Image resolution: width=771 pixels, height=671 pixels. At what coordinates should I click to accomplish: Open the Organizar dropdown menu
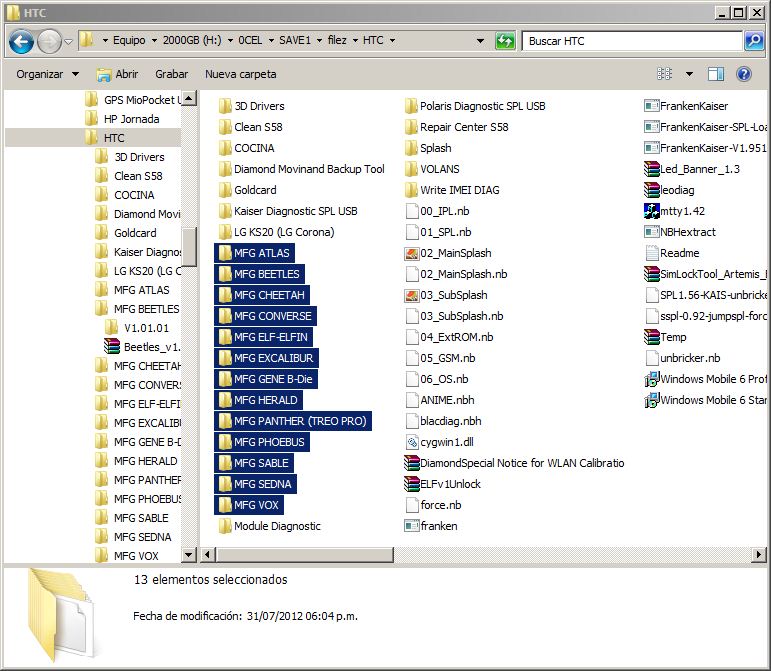[47, 74]
